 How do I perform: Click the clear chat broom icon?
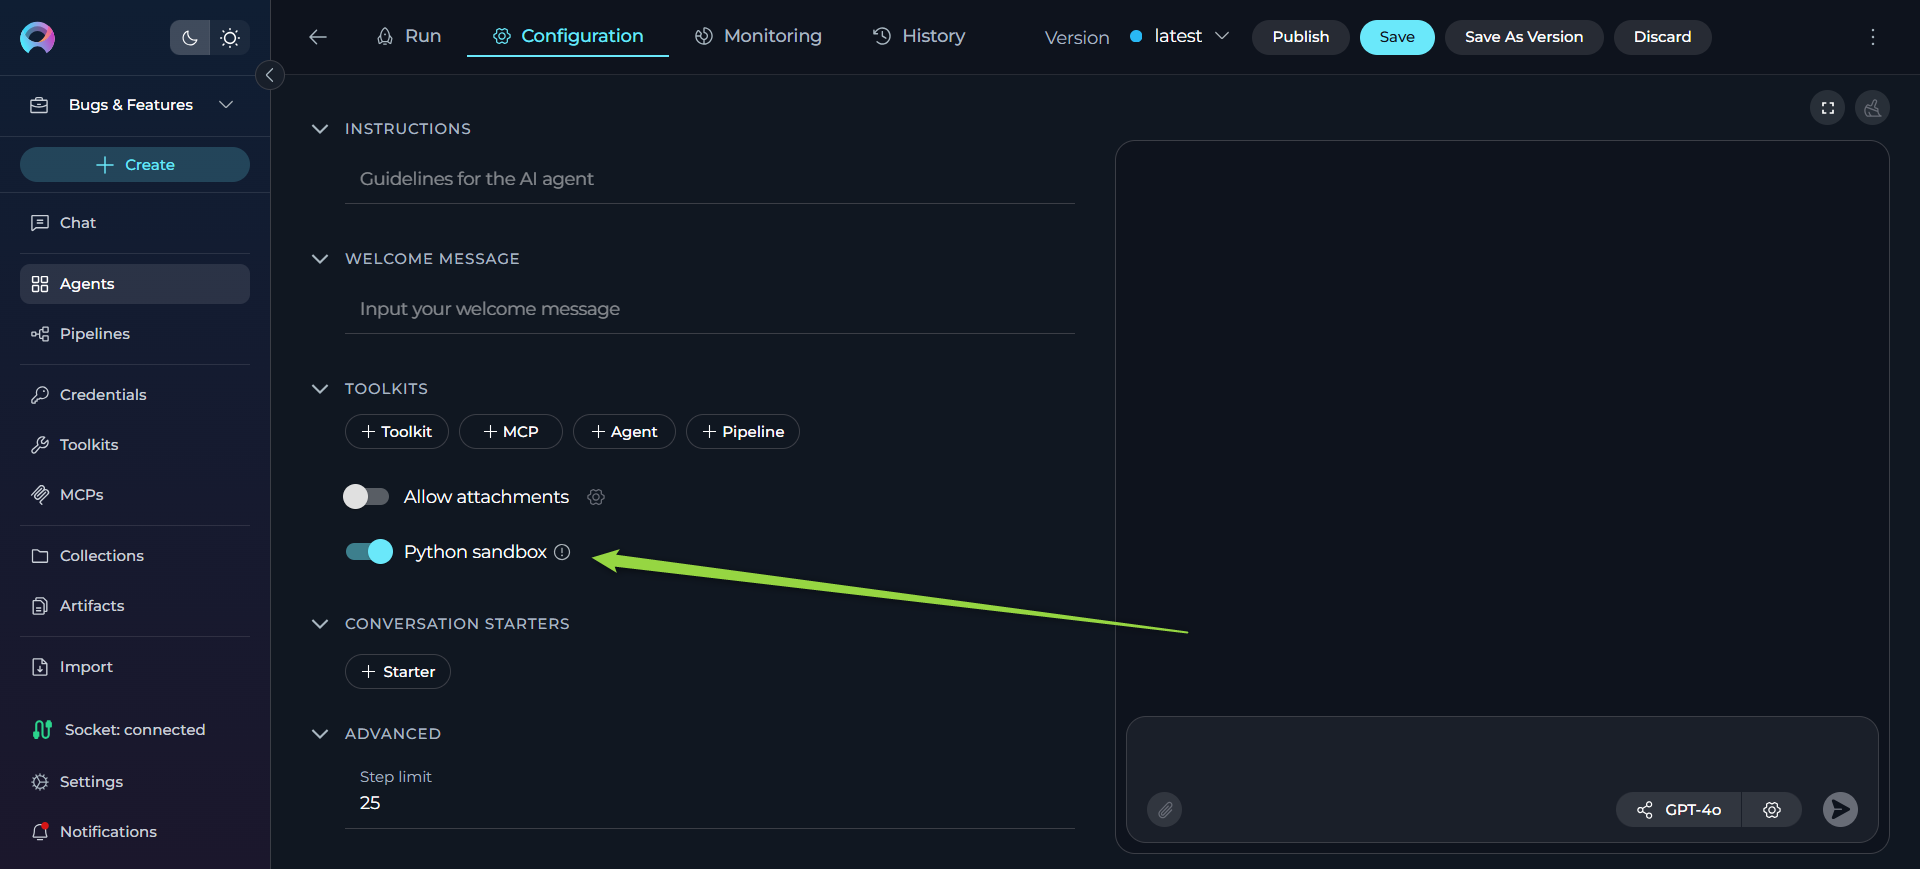click(x=1872, y=108)
